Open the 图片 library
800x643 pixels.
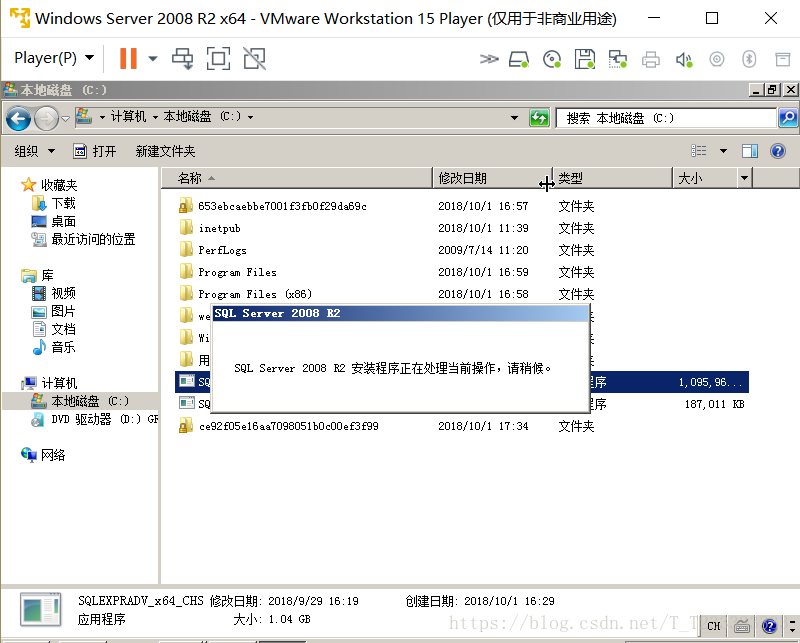pos(54,311)
